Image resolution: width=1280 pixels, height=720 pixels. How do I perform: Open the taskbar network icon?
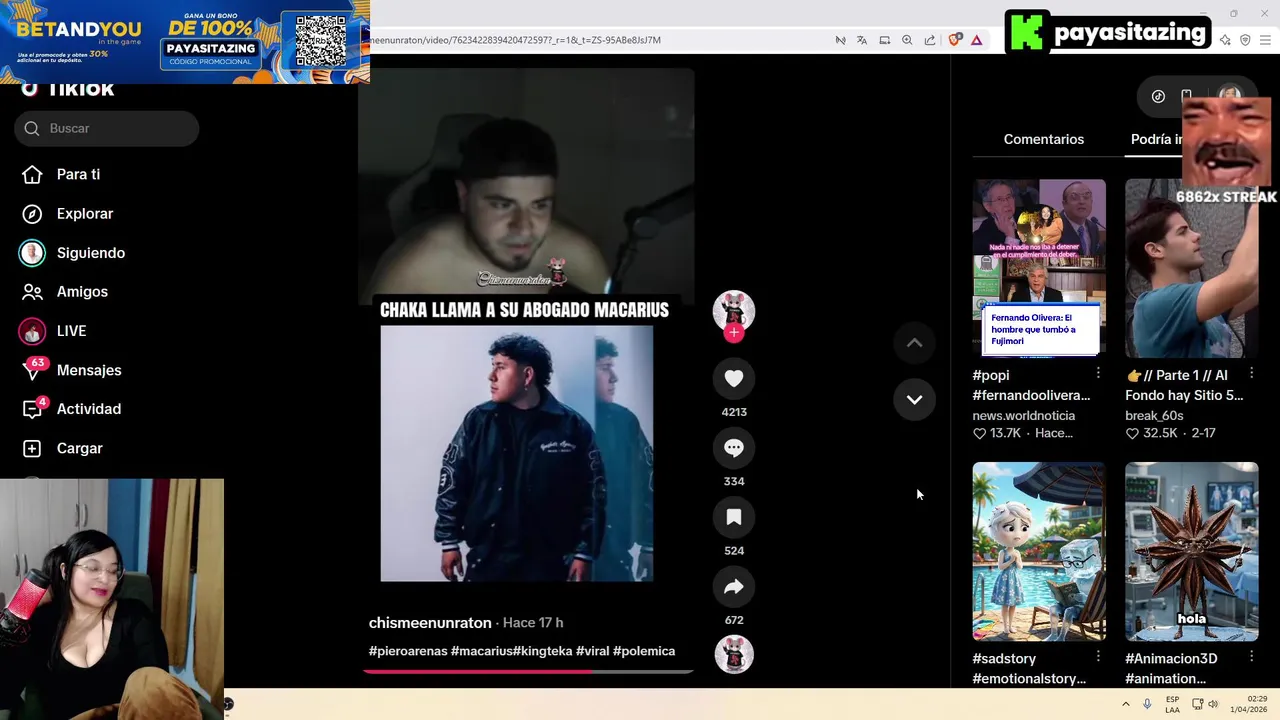[1197, 704]
